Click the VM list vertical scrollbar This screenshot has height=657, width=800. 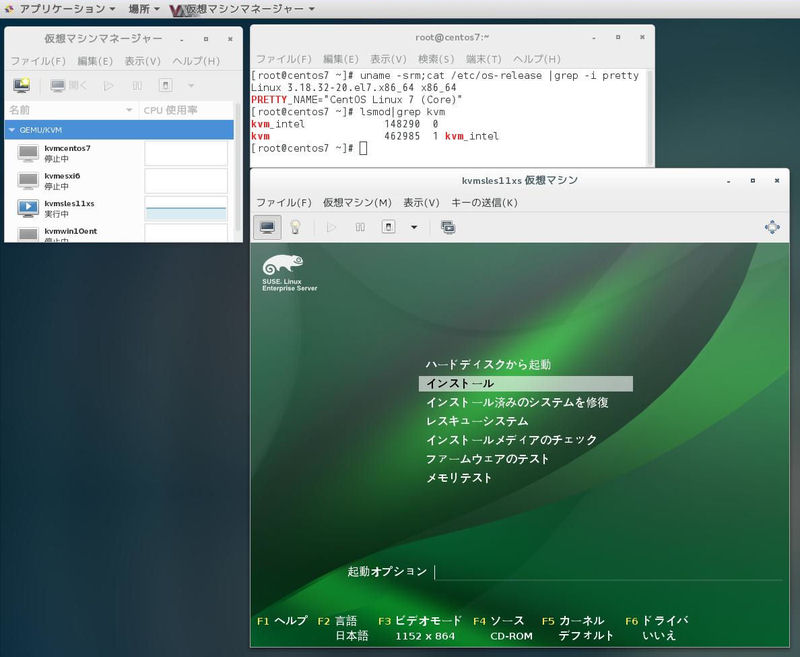click(x=237, y=168)
